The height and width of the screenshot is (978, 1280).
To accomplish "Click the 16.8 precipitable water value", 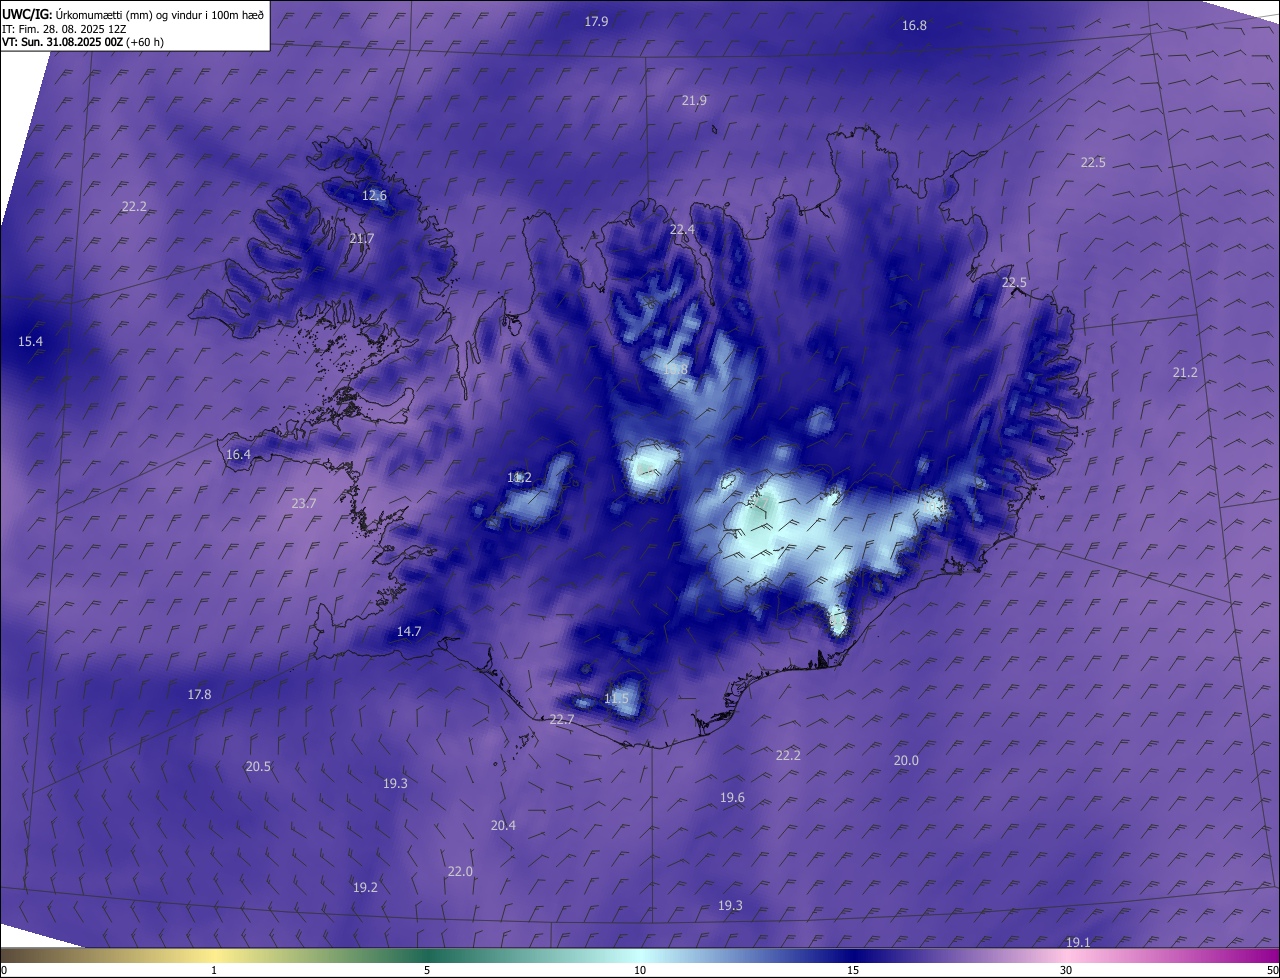I will pos(914,26).
